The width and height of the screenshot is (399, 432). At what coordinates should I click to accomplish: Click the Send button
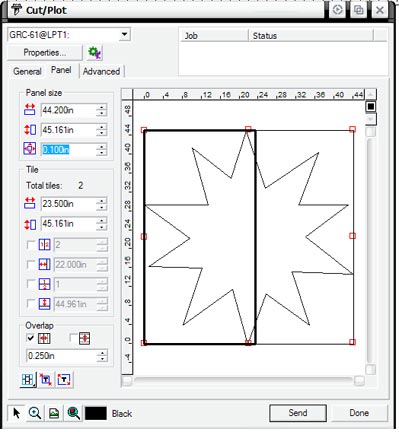tap(298, 413)
